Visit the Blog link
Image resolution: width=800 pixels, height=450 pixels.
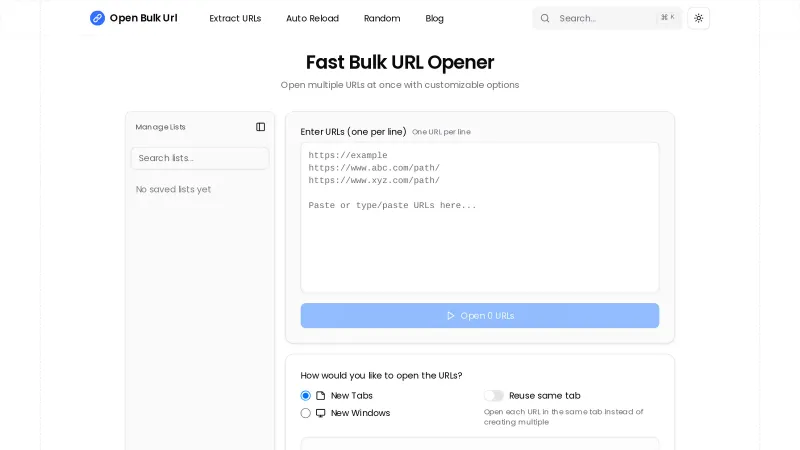coord(434,18)
